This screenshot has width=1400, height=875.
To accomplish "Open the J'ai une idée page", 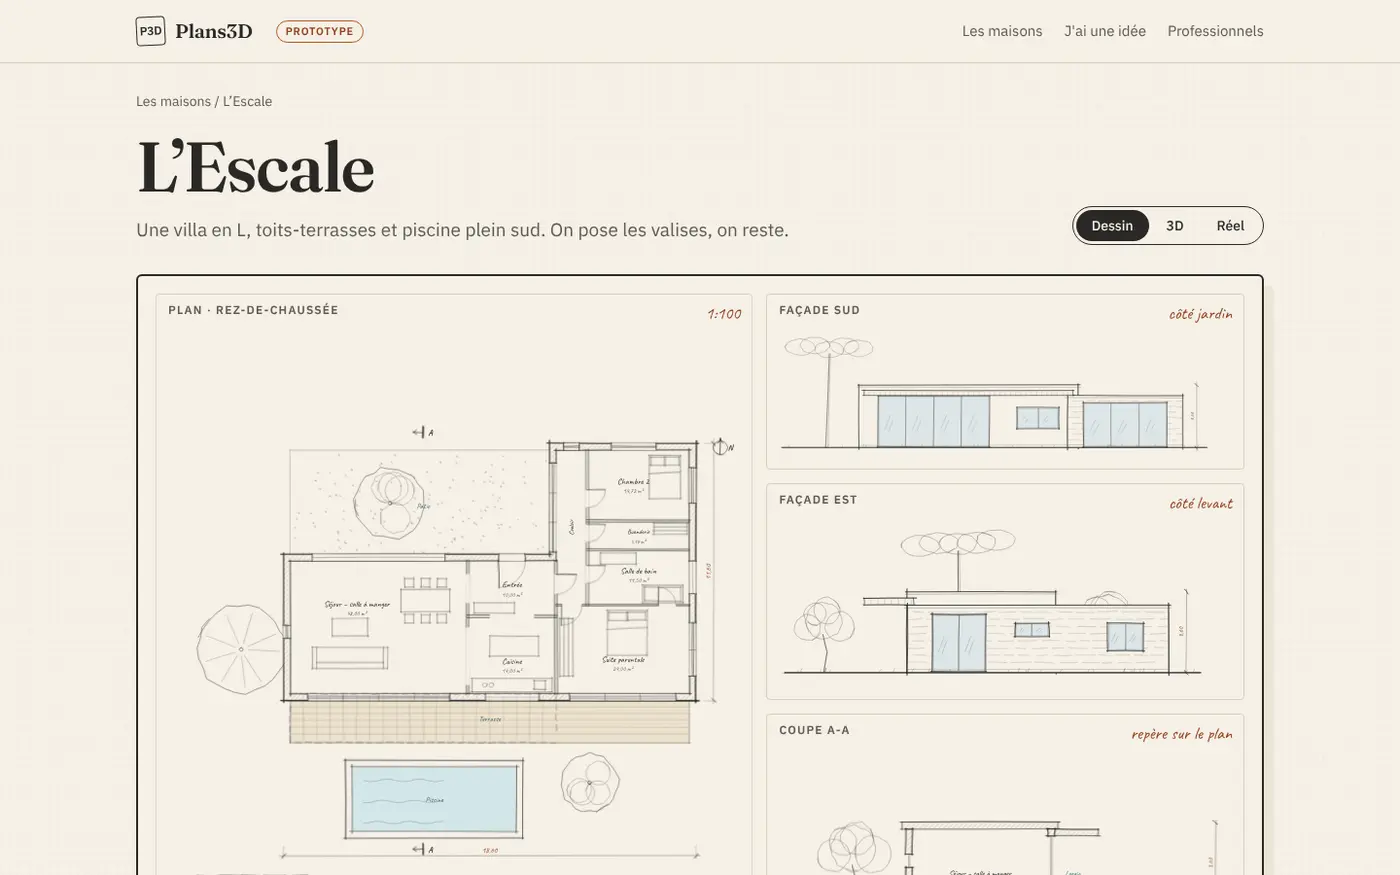I will pyautogui.click(x=1105, y=31).
